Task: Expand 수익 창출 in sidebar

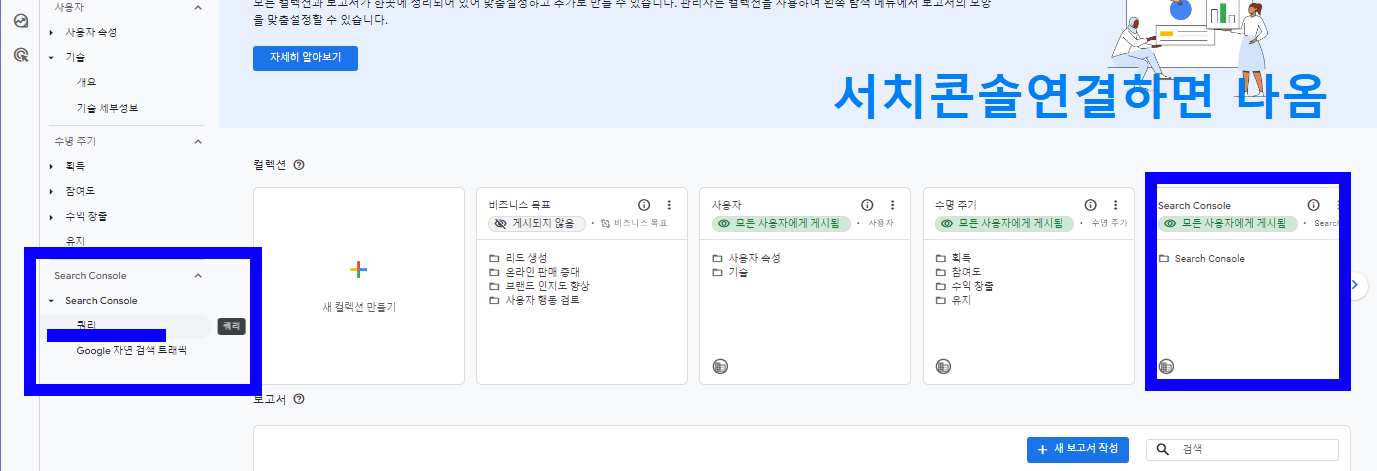Action: 52,216
